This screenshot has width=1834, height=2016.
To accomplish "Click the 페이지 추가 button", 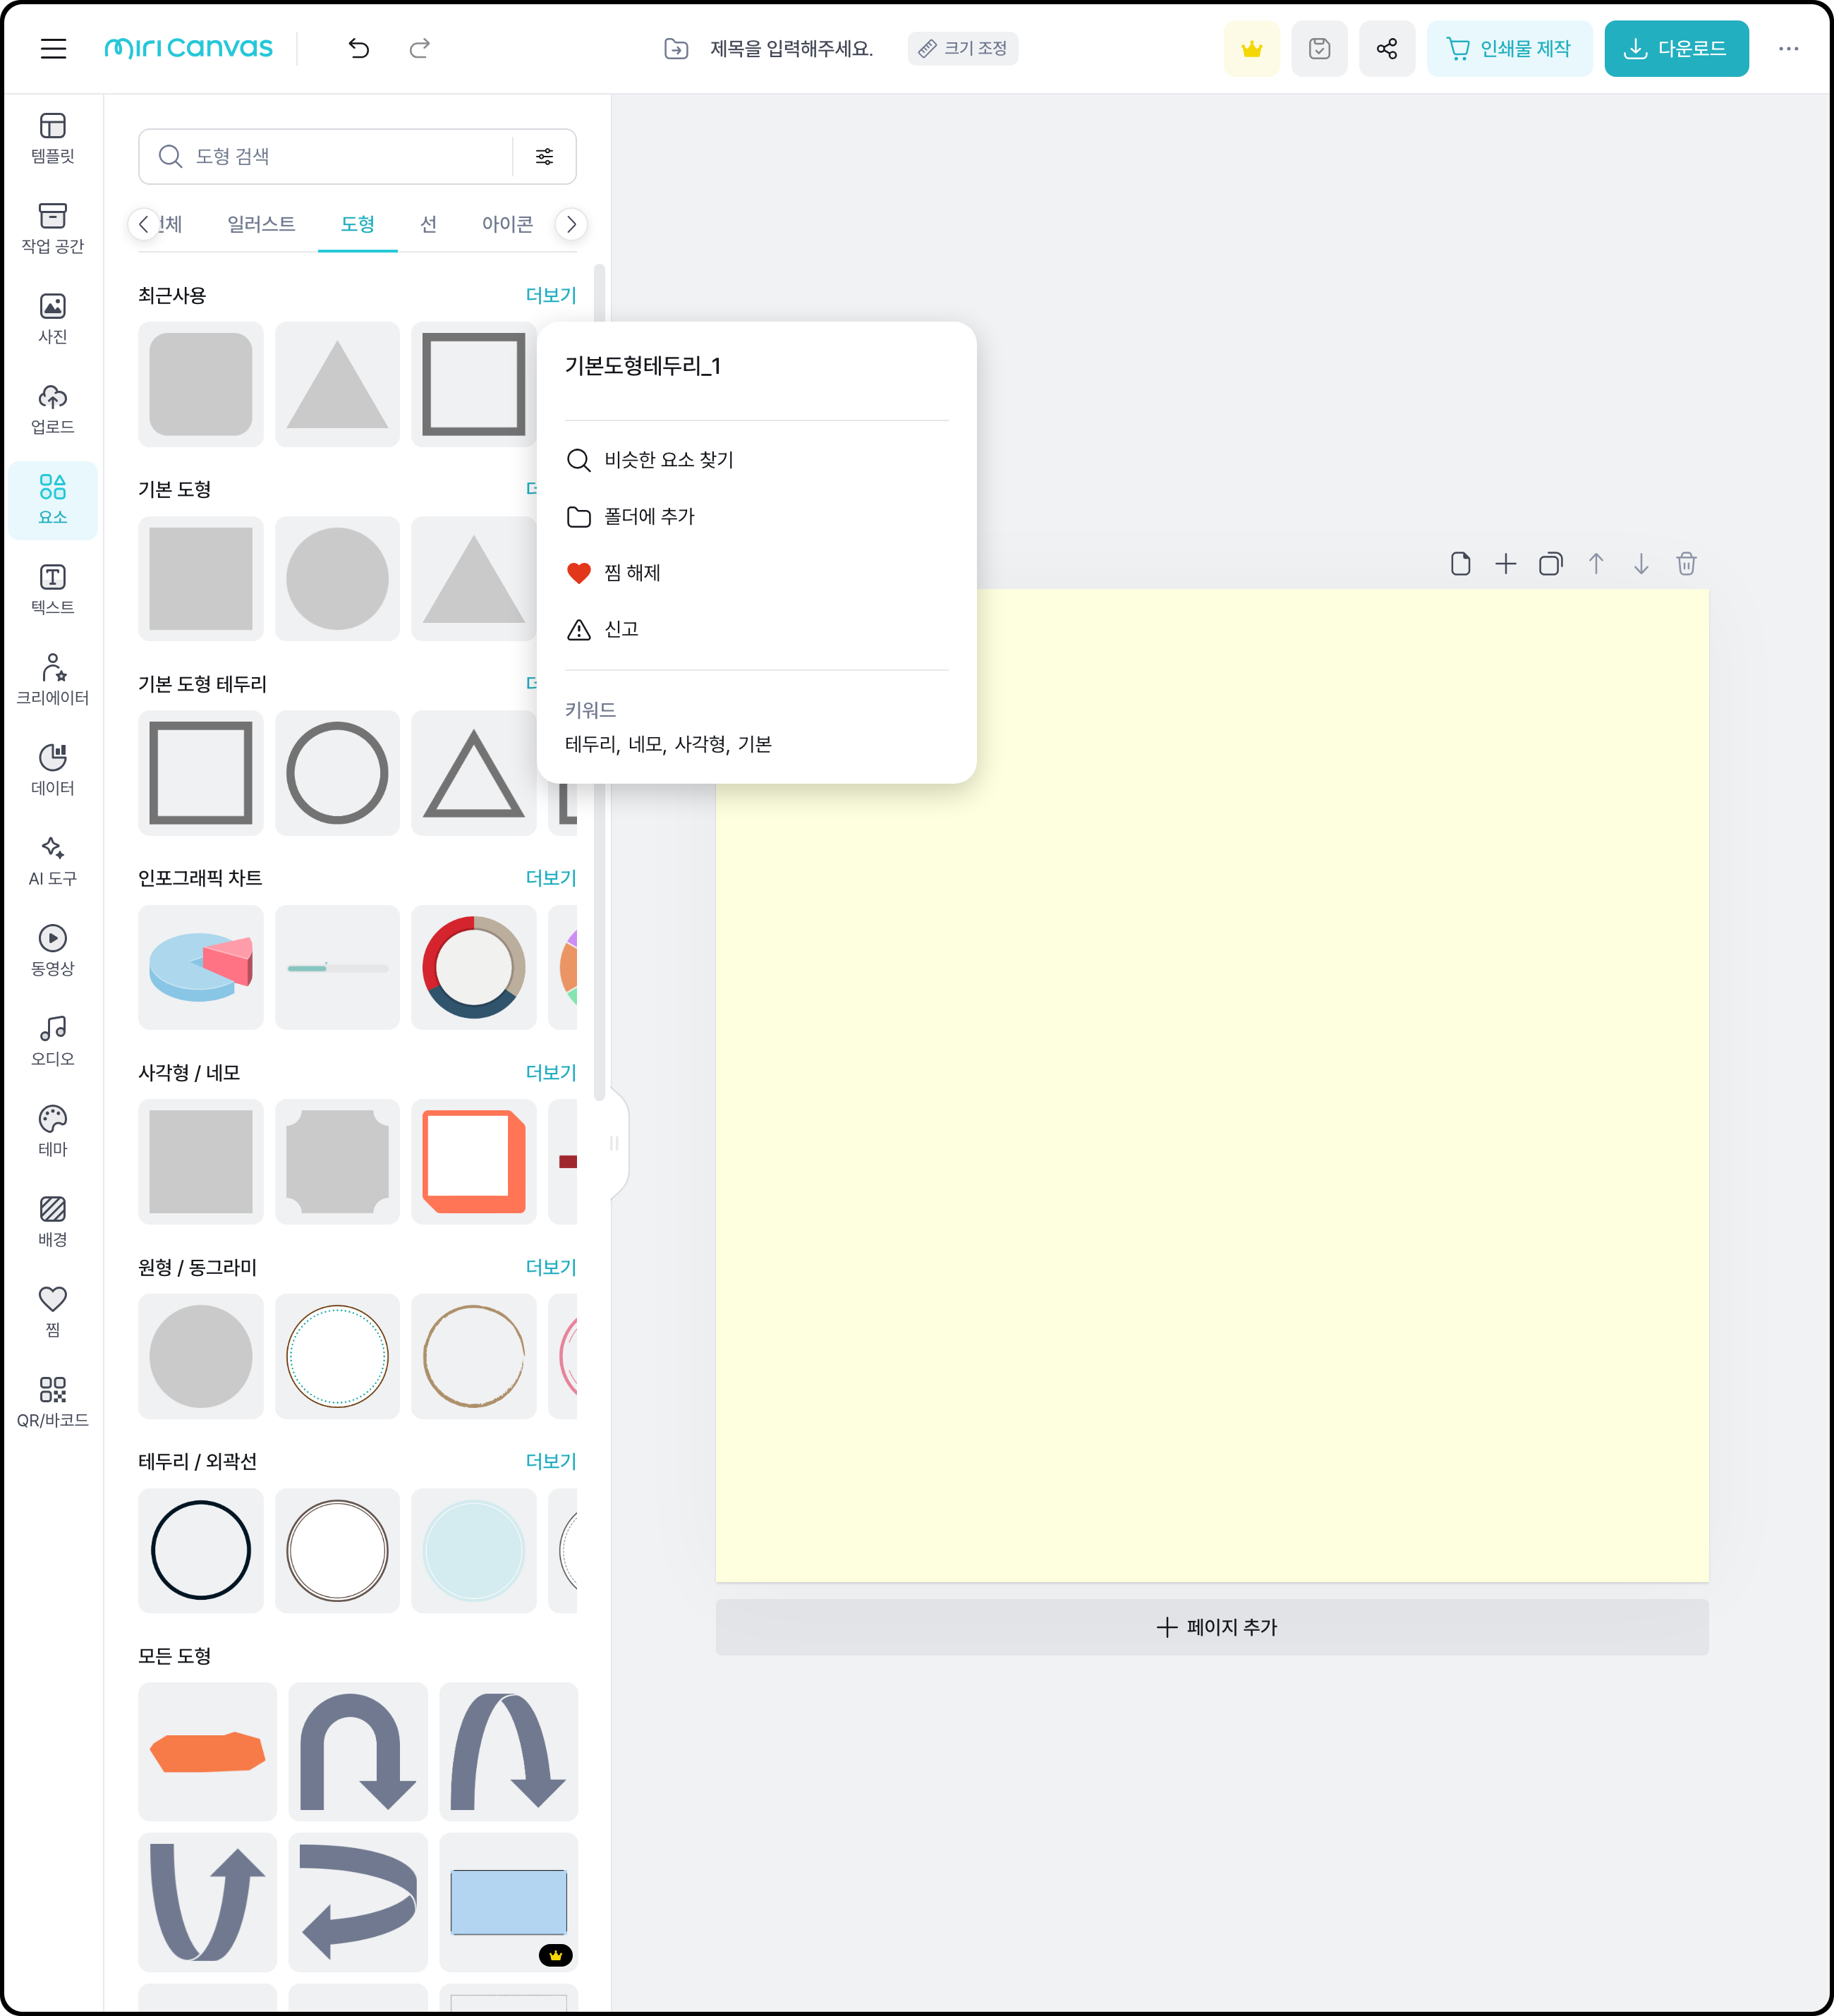I will coord(1212,1627).
